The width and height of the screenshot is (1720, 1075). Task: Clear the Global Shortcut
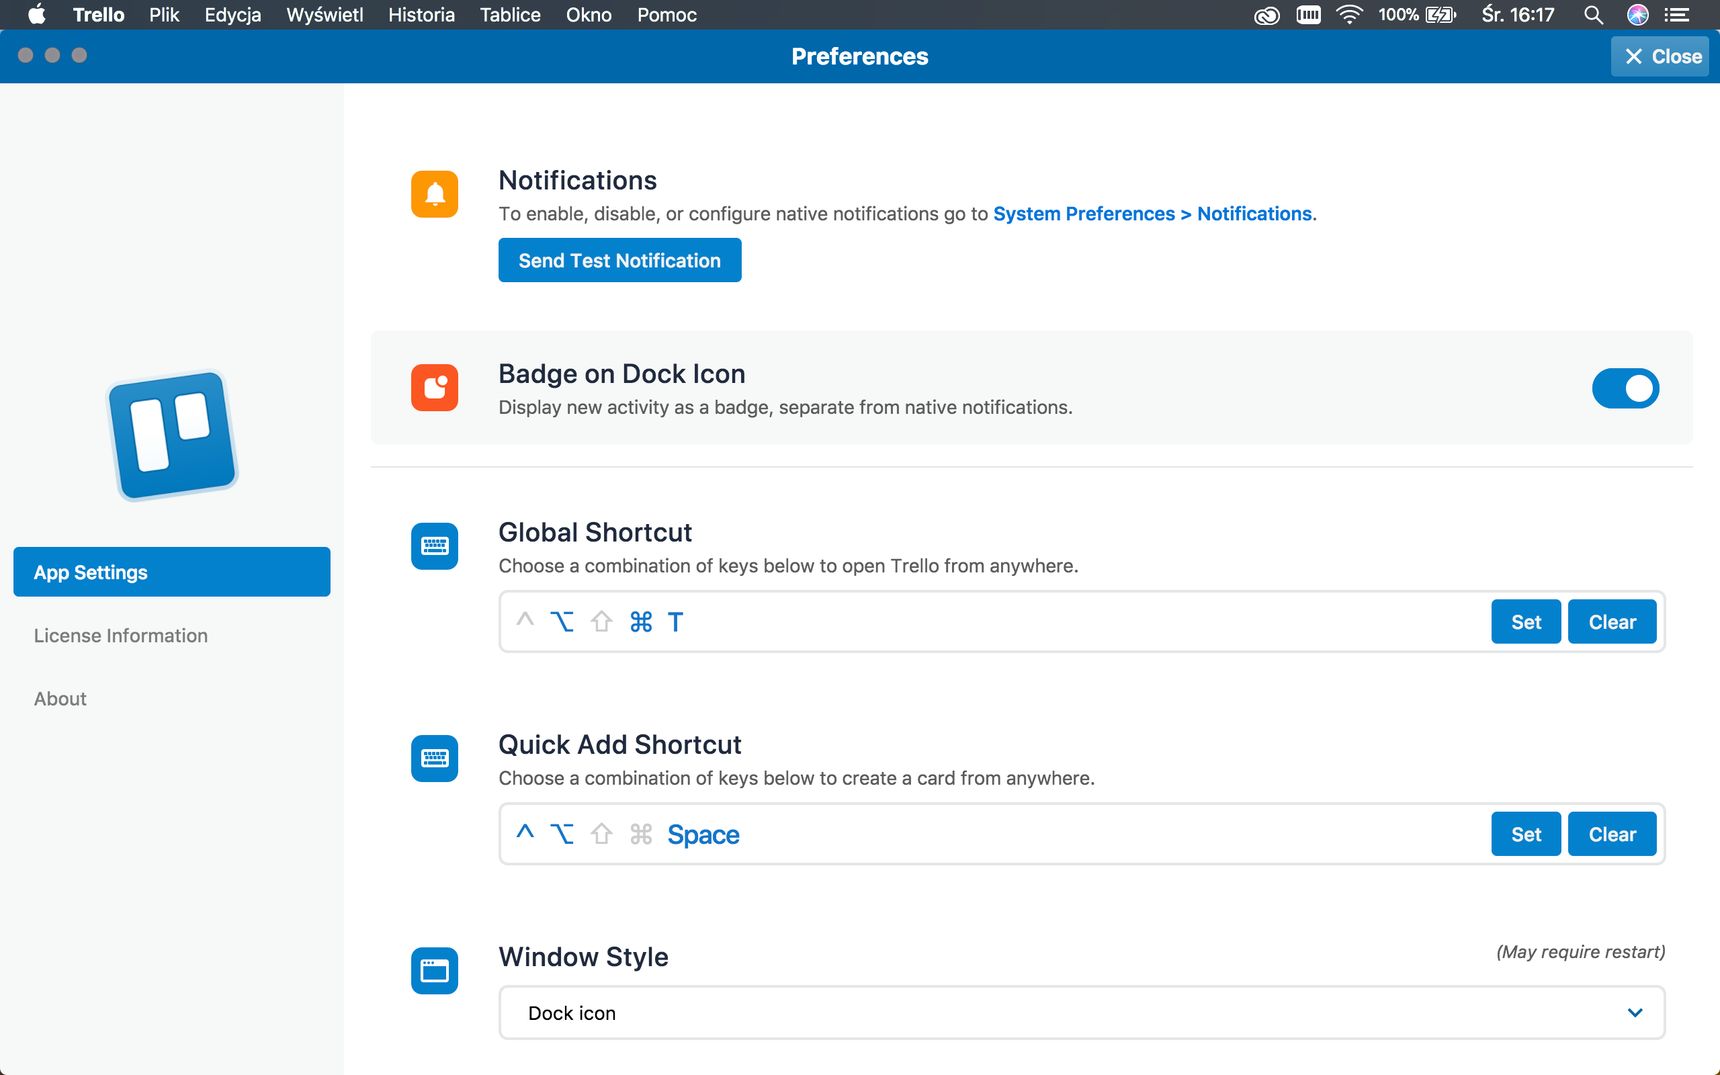[1612, 622]
